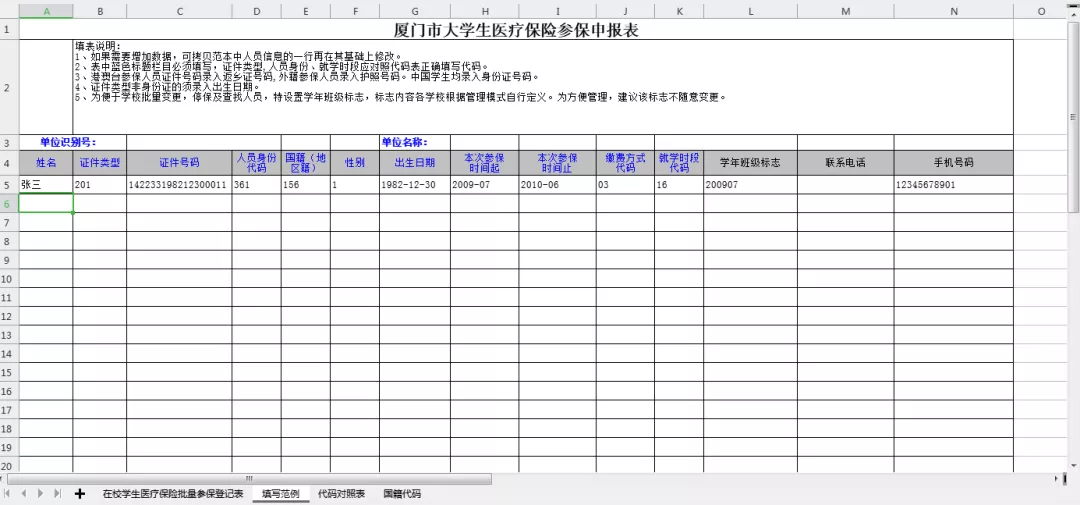This screenshot has width=1080, height=505.
Task: Click the horizontal scrollbar thumb
Action: tap(249, 478)
